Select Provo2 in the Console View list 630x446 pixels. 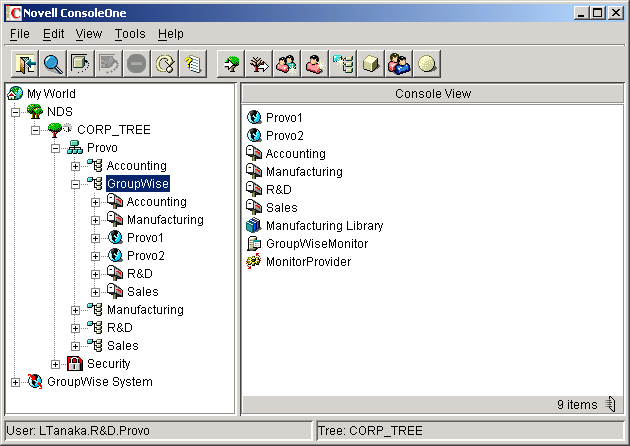click(x=284, y=135)
